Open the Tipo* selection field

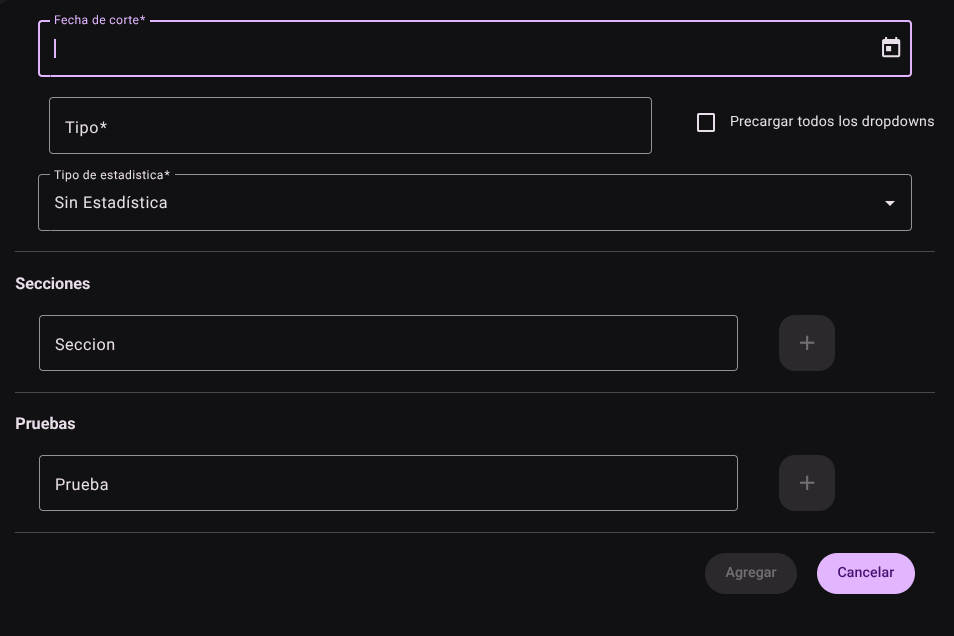coord(350,125)
